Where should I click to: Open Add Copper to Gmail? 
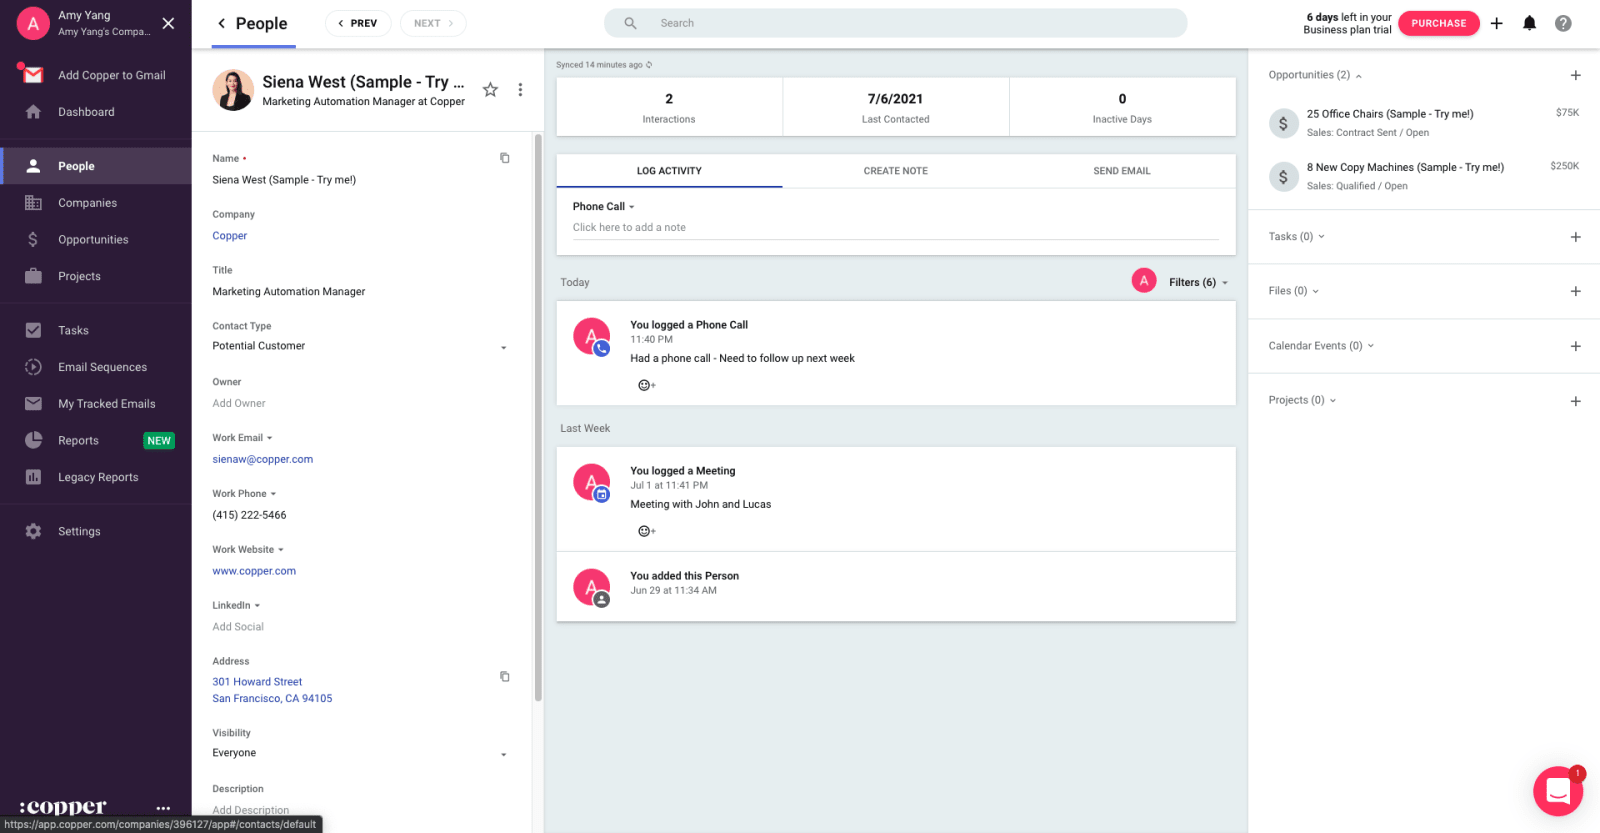96,75
